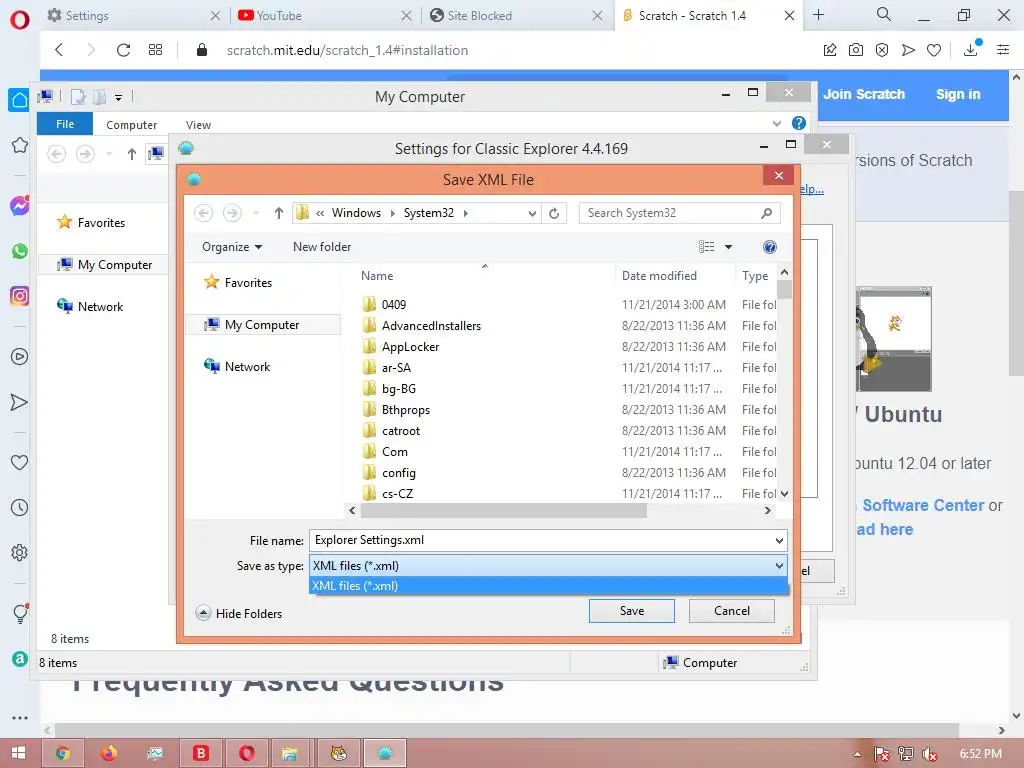Sort by the Date modified column header
Image resolution: width=1024 pixels, height=768 pixels.
659,276
